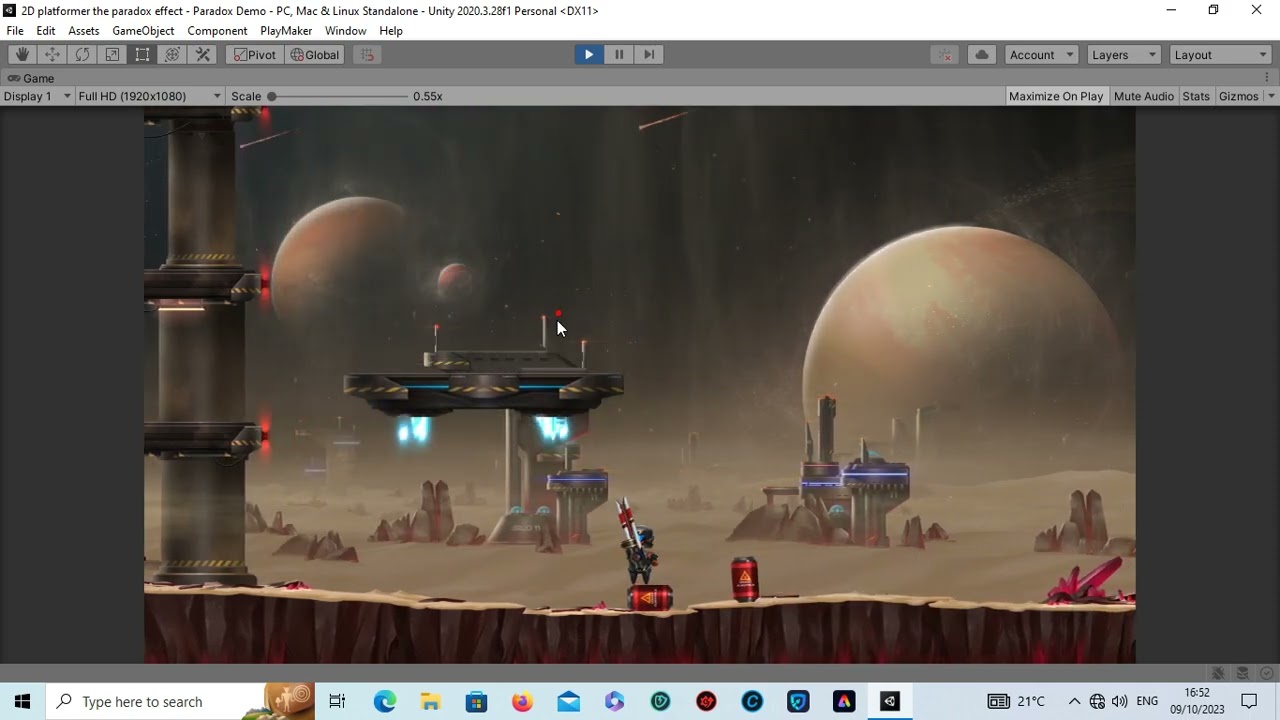Viewport: 1280px width, 720px height.
Task: Open the Assets menu
Action: point(84,31)
